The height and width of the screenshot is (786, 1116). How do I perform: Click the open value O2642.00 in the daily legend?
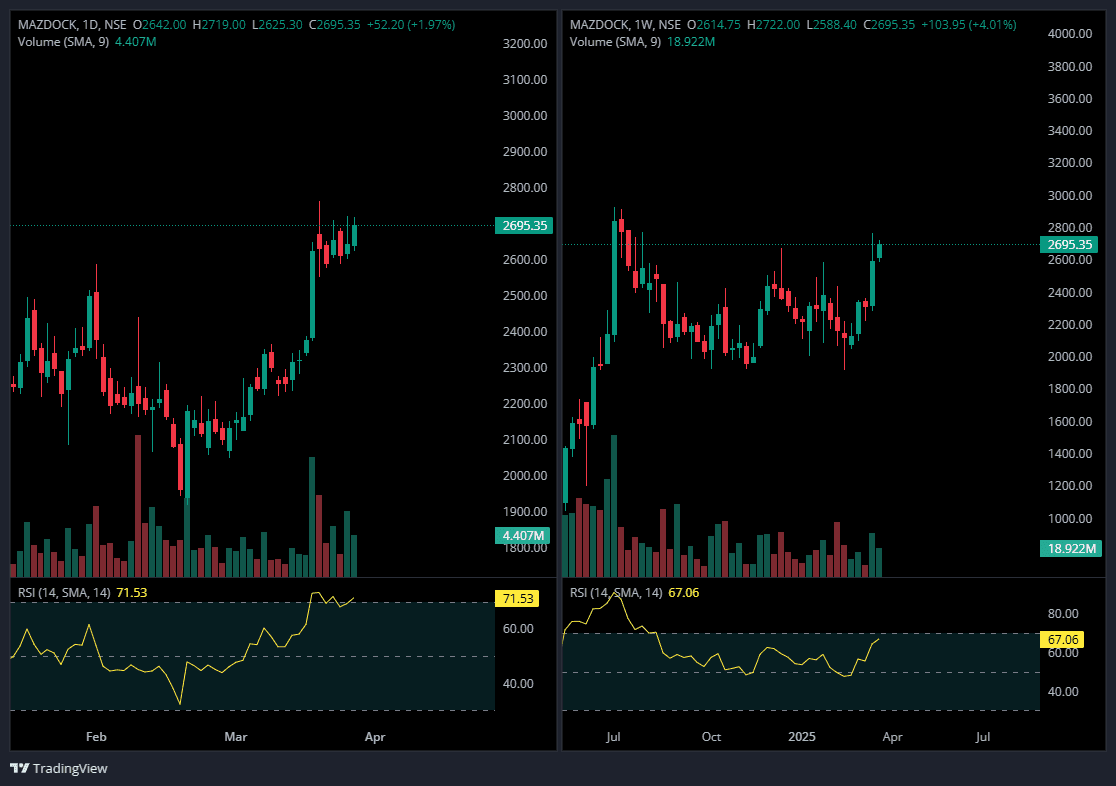tap(159, 25)
